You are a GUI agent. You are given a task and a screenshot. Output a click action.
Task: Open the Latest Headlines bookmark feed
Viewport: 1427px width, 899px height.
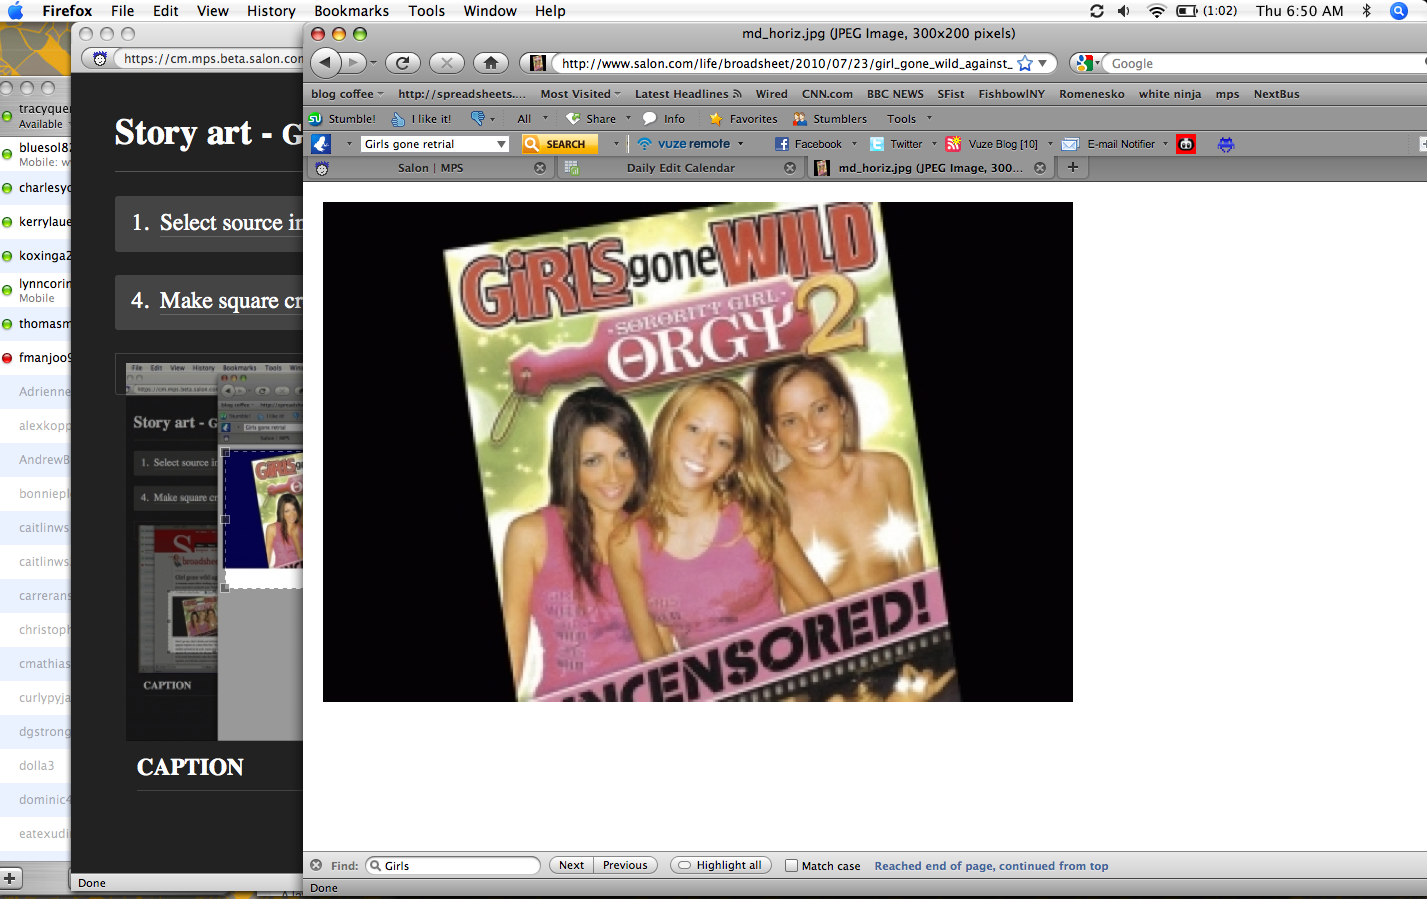688,94
